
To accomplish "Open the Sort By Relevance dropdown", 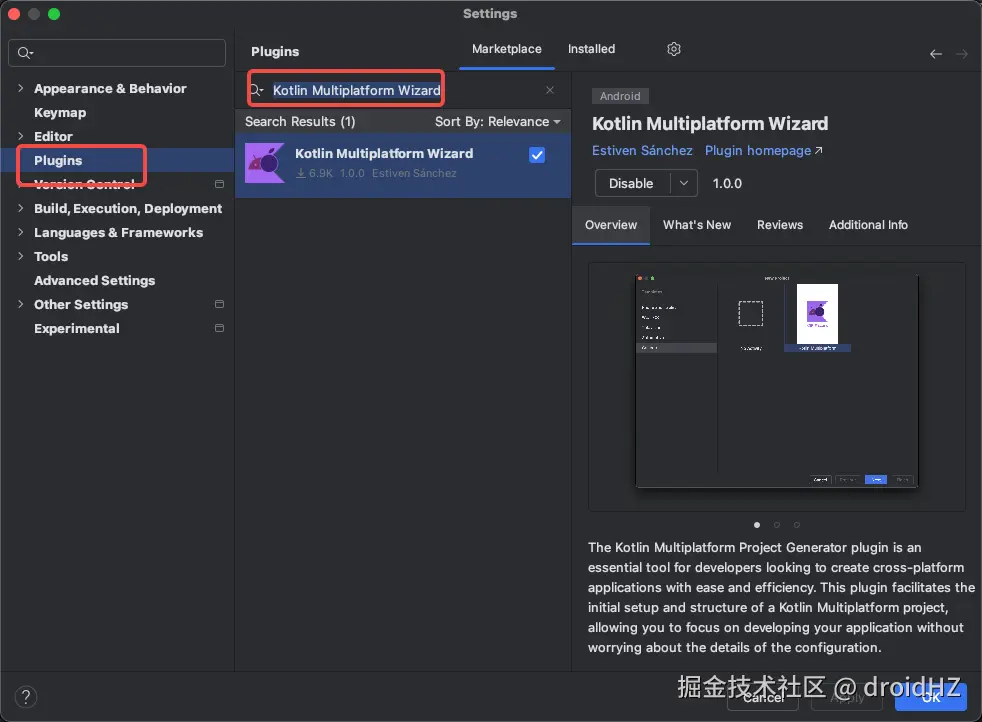I will 497,121.
